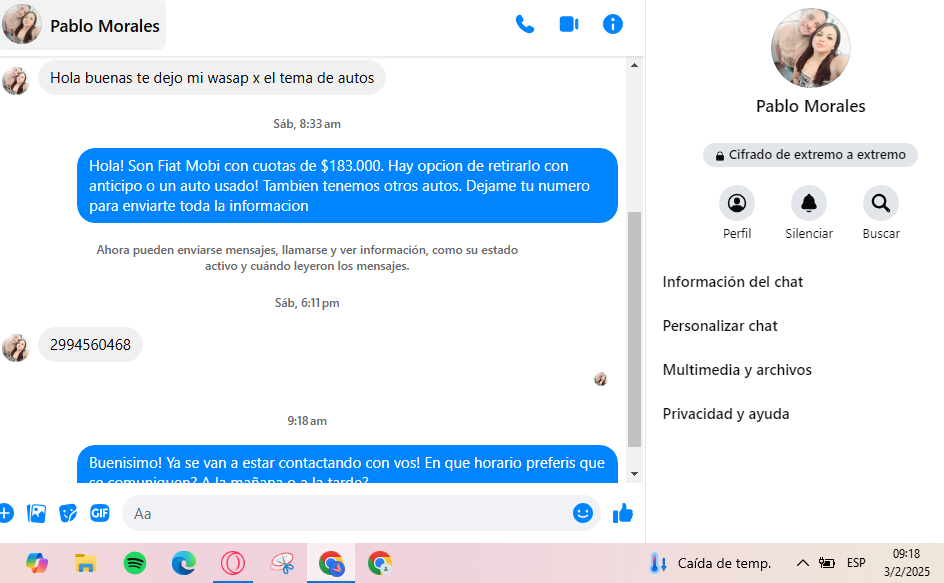Viewport: 944px width, 583px height.
Task: Click the 9:18 am timestamp
Action: tap(307, 421)
